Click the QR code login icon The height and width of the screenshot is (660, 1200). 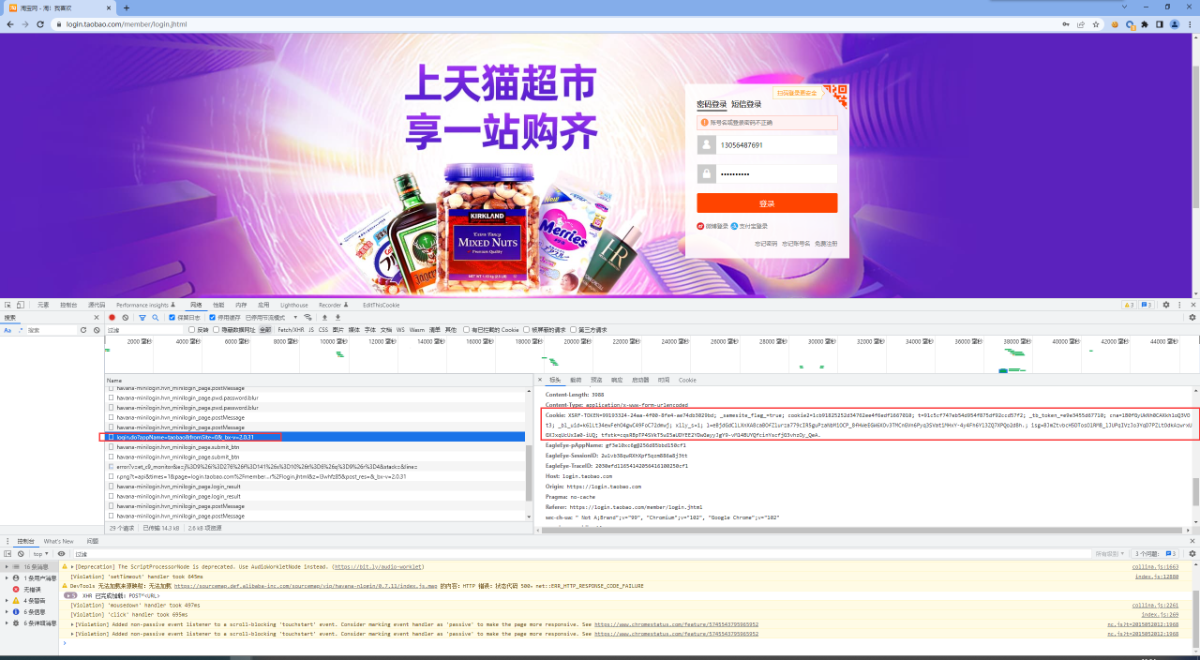[836, 96]
